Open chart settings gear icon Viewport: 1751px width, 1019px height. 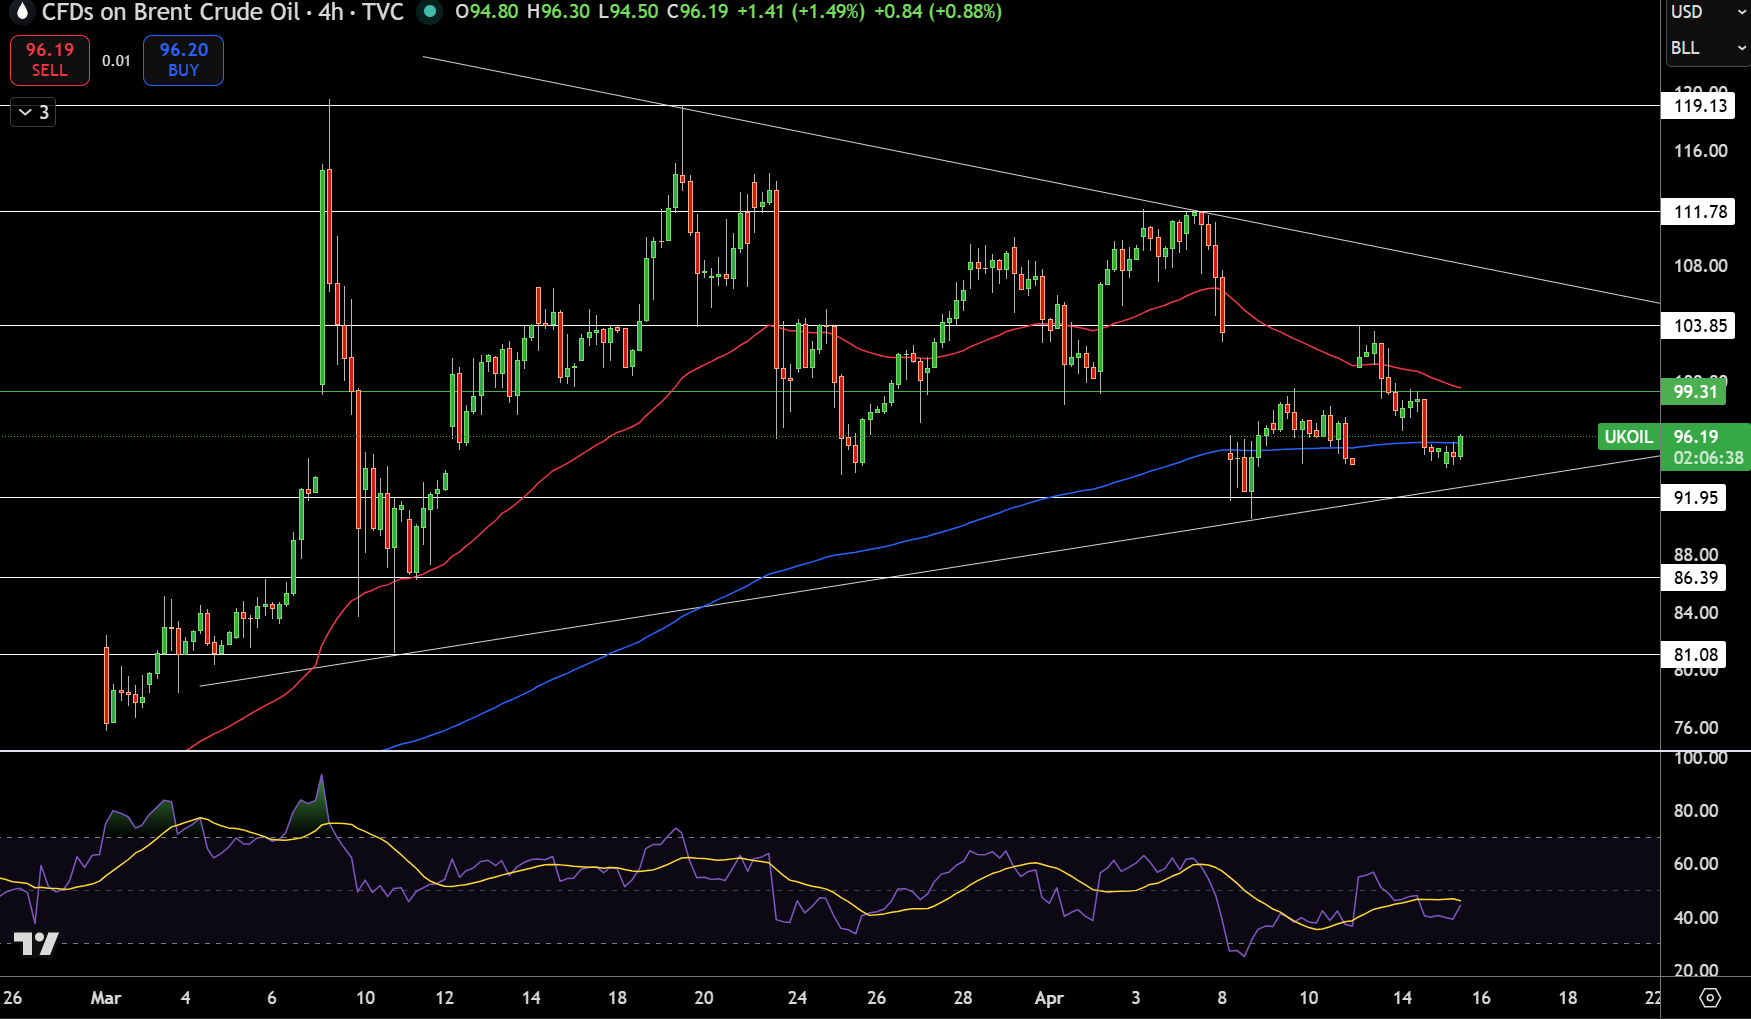(1710, 997)
